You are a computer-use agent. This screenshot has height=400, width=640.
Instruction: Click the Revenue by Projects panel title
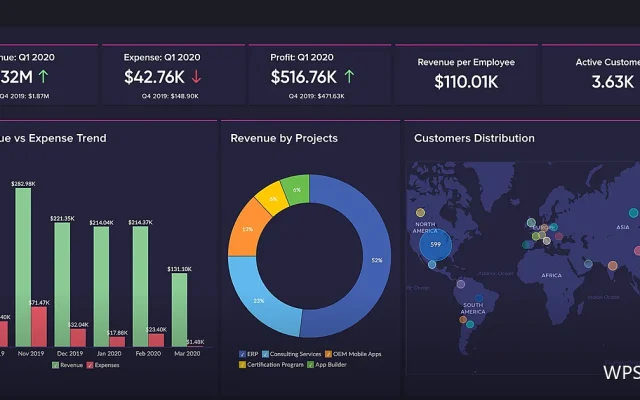pos(284,138)
